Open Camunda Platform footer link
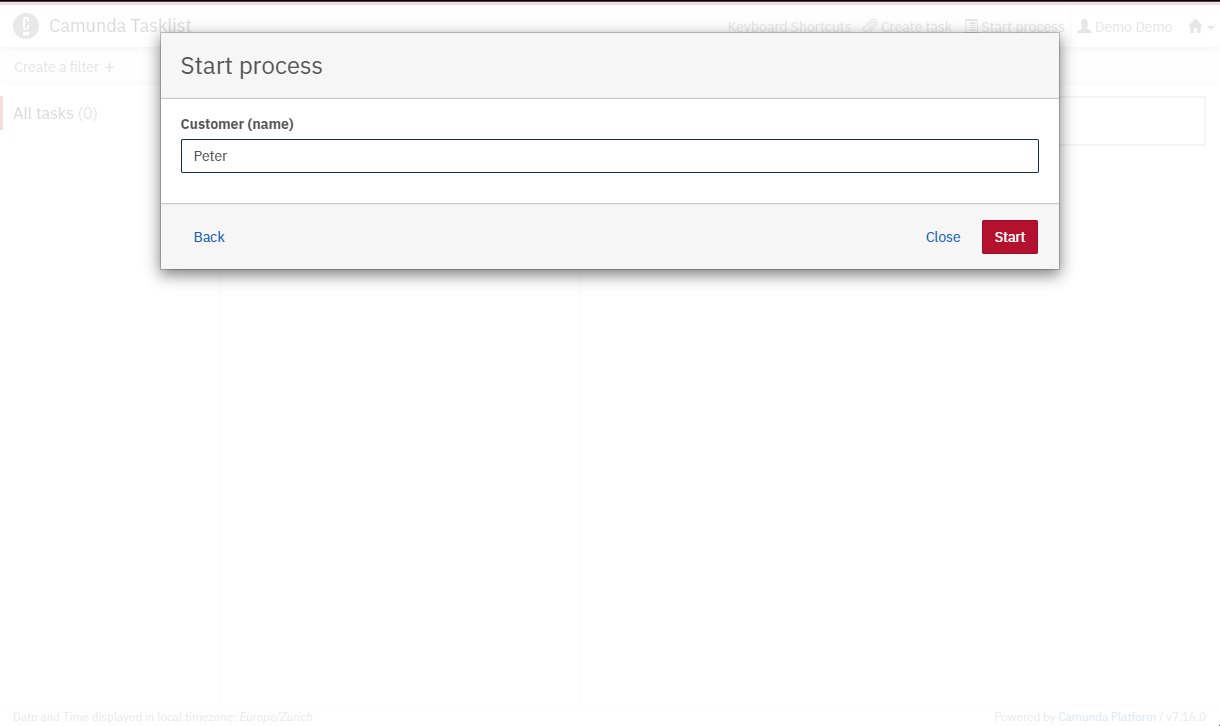Viewport: 1220px width, 726px height. [1106, 717]
